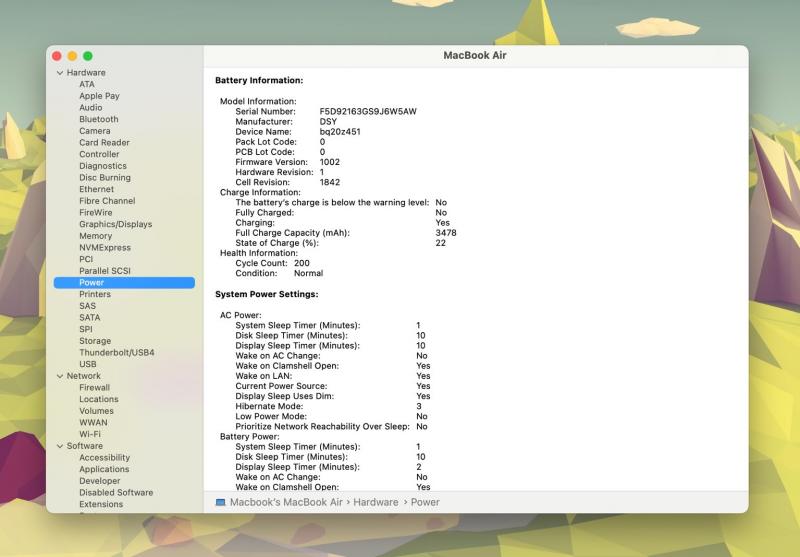This screenshot has height=557, width=800.
Task: Collapse the Software section chevron
Action: (x=60, y=446)
